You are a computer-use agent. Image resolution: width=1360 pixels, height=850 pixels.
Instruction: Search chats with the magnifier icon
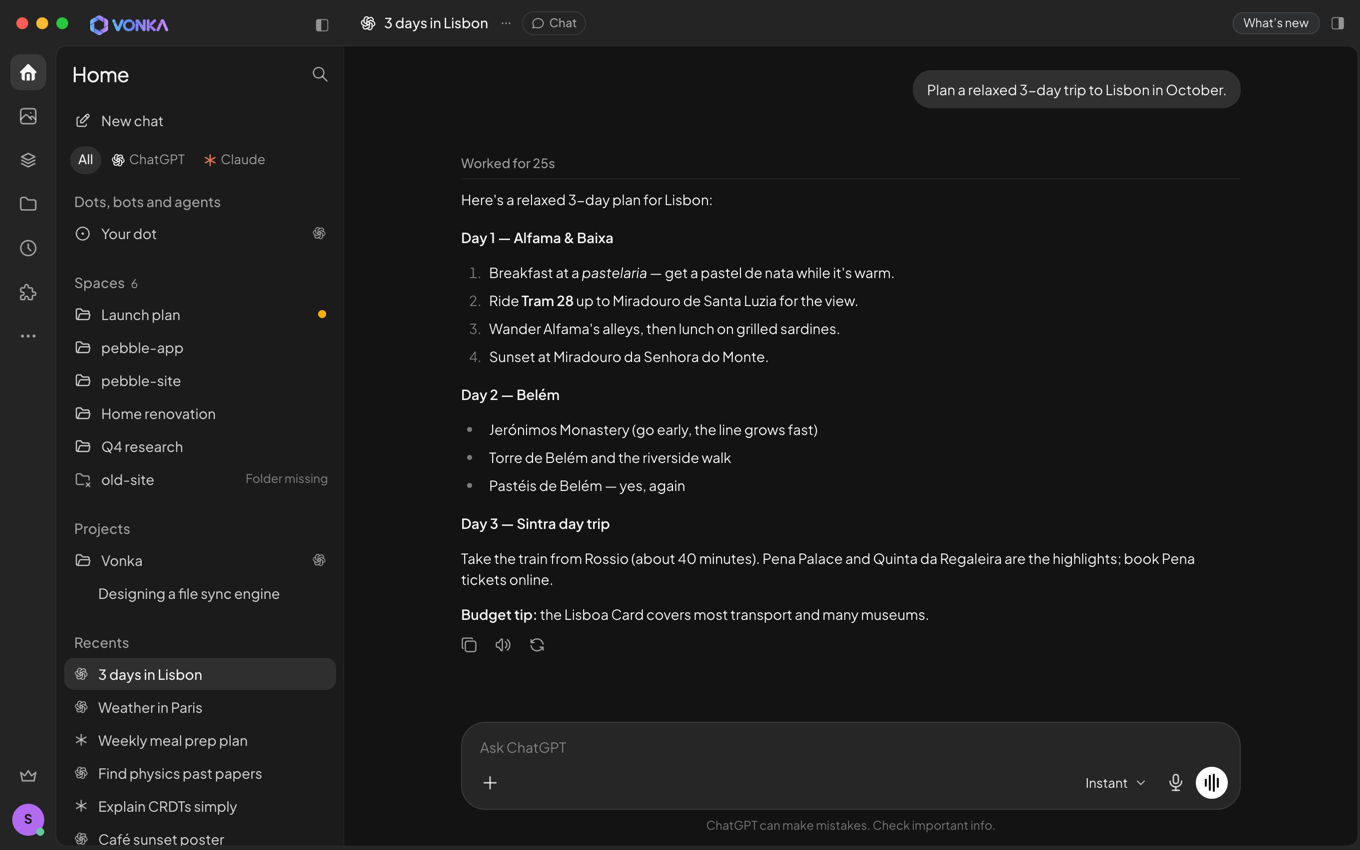(x=320, y=74)
